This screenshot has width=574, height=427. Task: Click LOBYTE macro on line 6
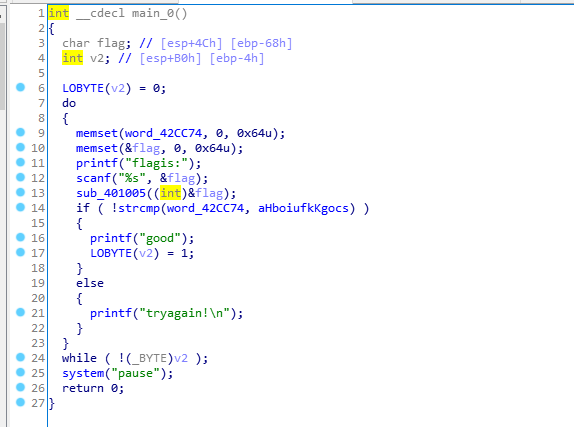83,88
